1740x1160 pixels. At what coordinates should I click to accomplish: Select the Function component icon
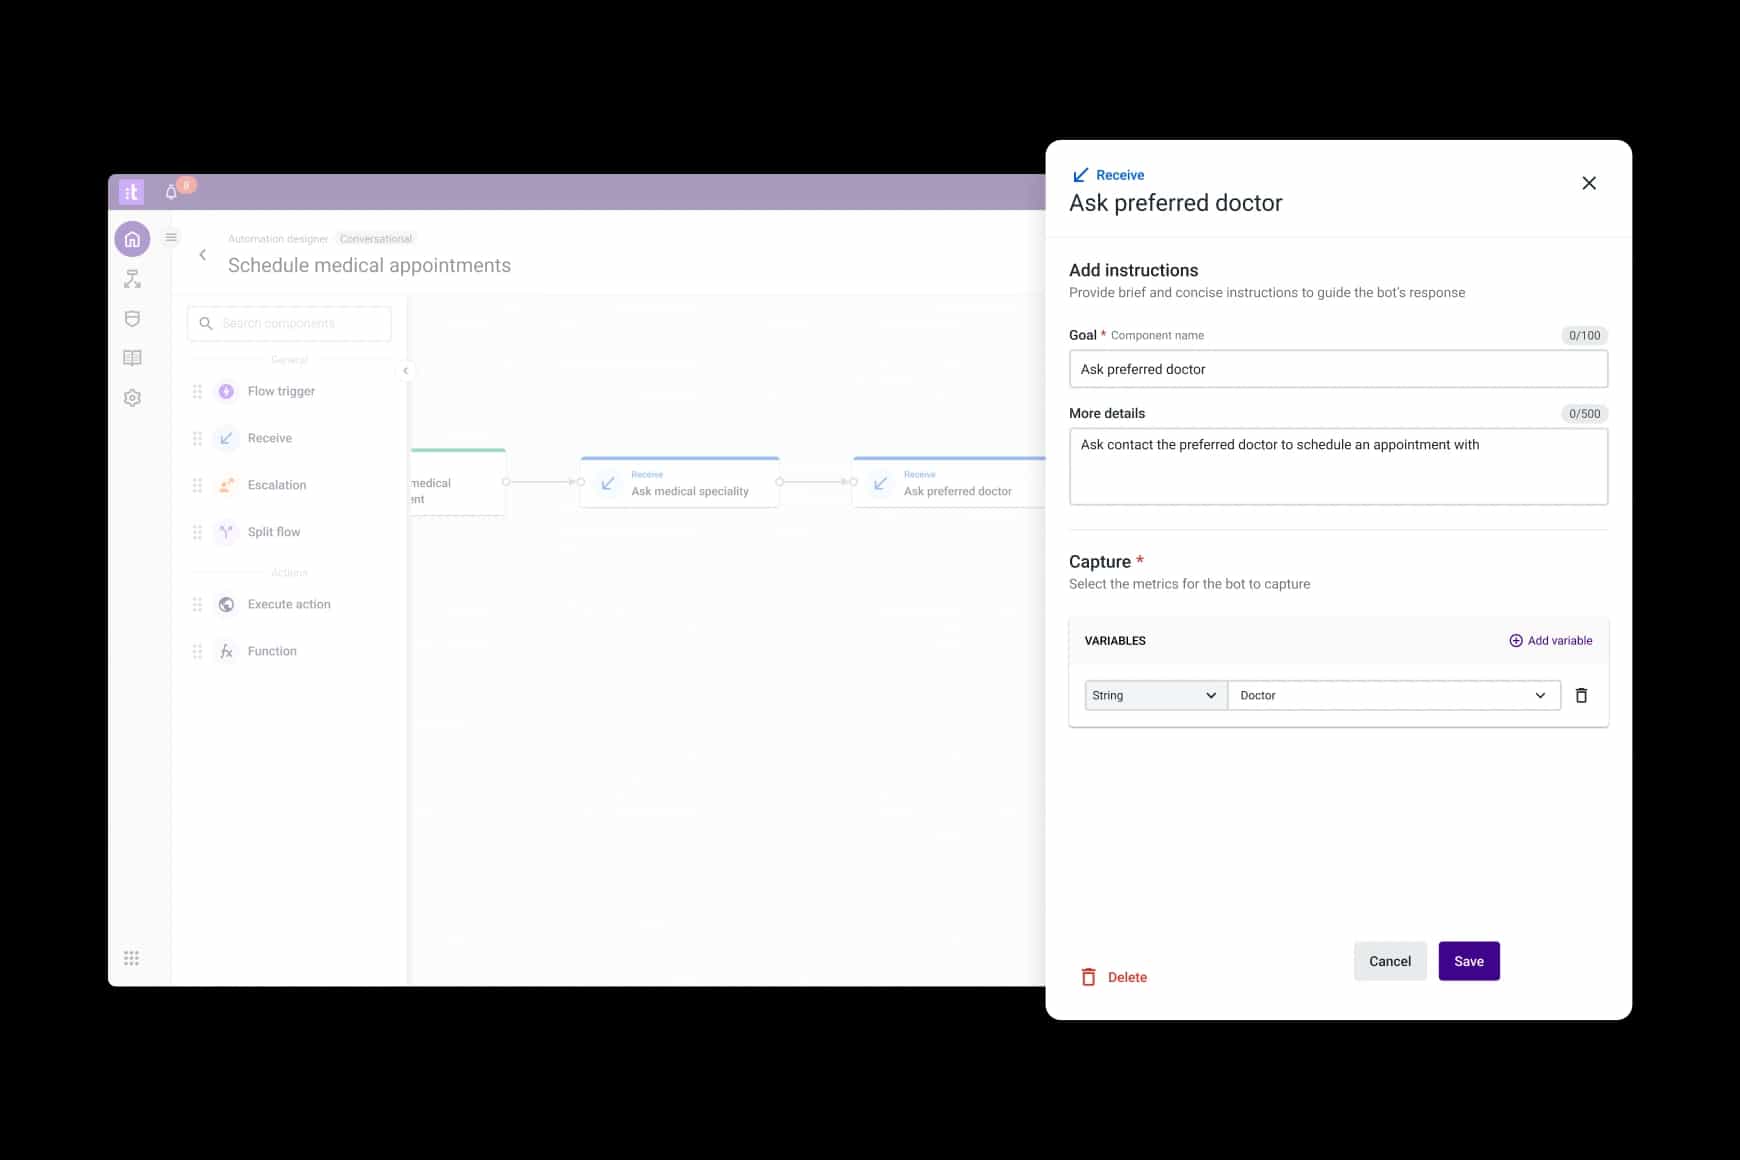[x=225, y=650]
